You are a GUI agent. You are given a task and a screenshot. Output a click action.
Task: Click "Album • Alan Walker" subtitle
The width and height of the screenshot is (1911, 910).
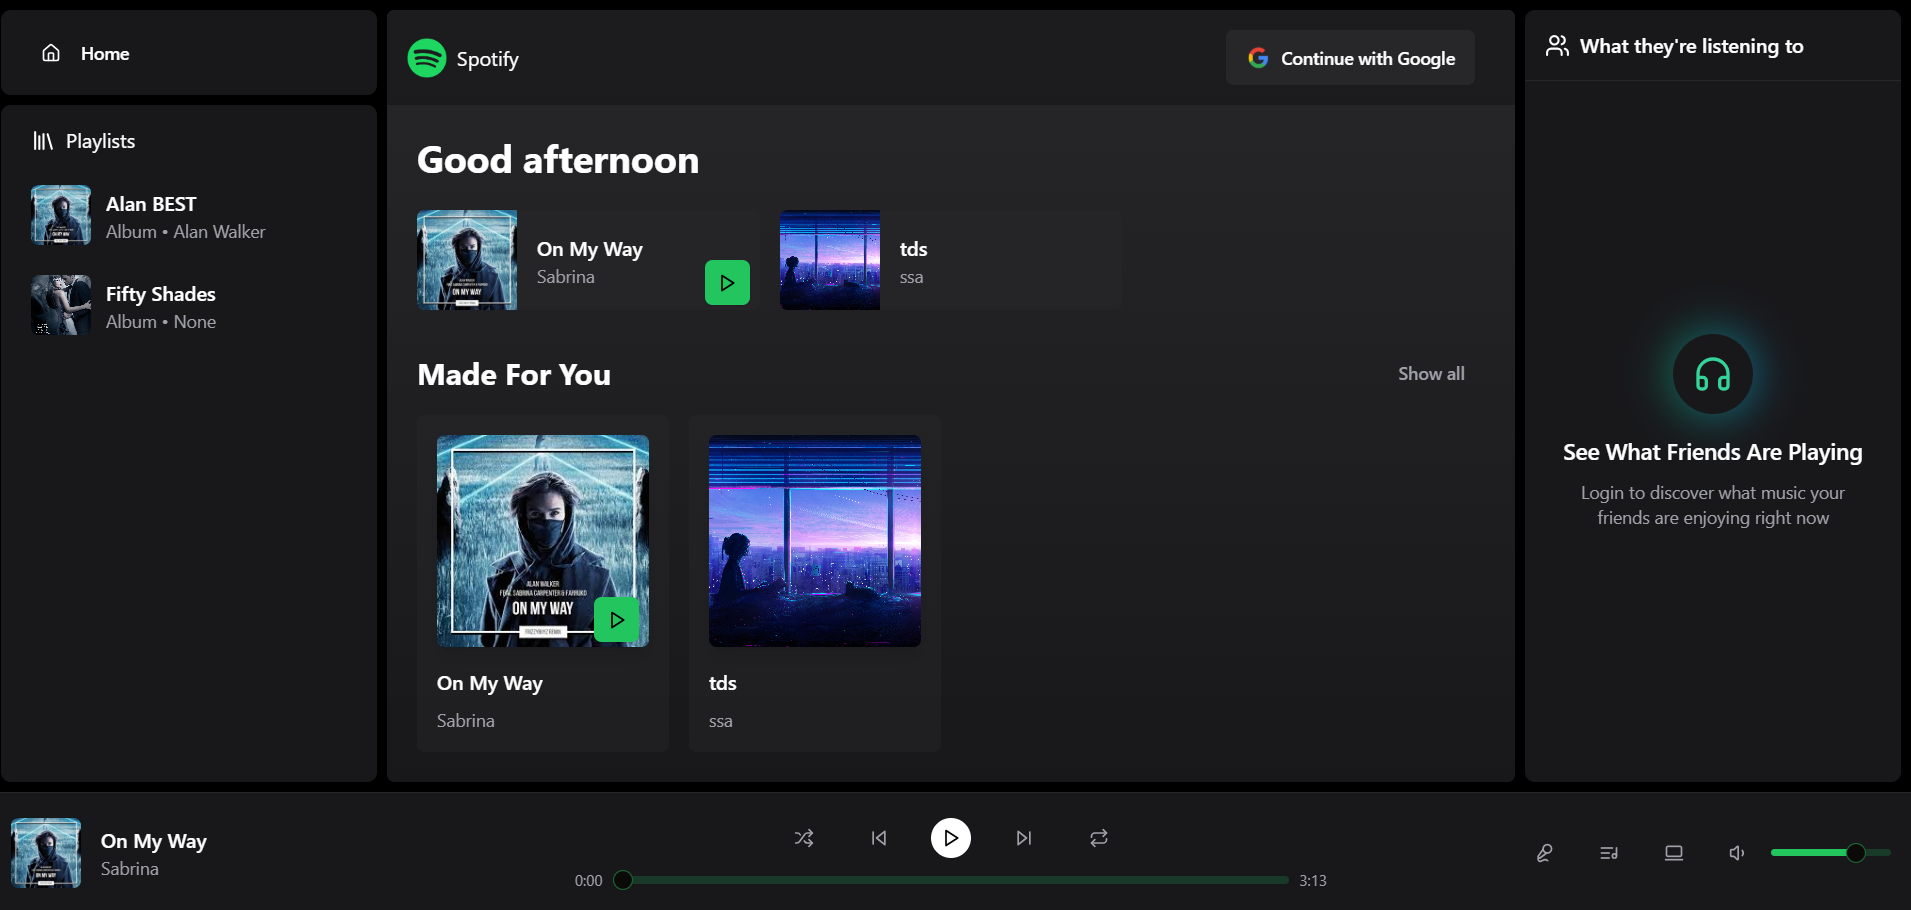[x=186, y=232]
